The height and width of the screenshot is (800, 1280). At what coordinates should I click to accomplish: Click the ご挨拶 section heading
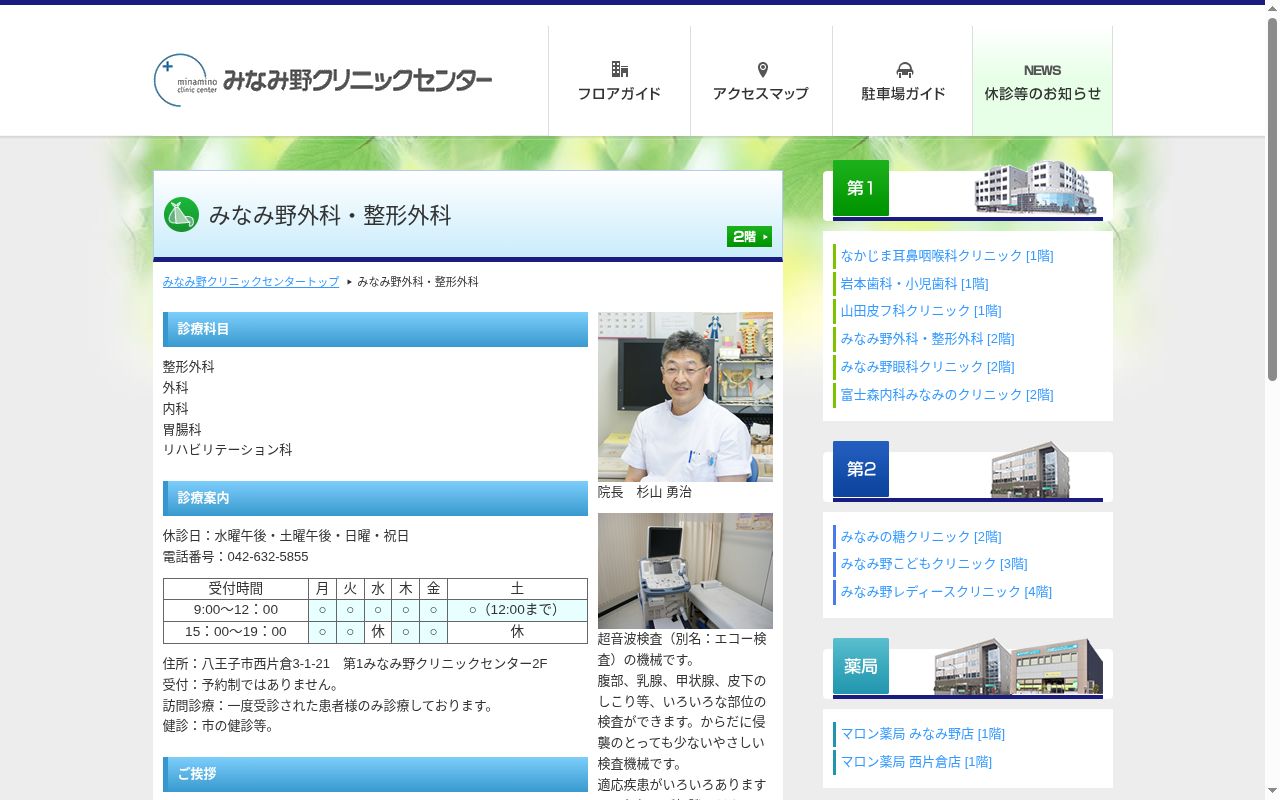tap(375, 774)
